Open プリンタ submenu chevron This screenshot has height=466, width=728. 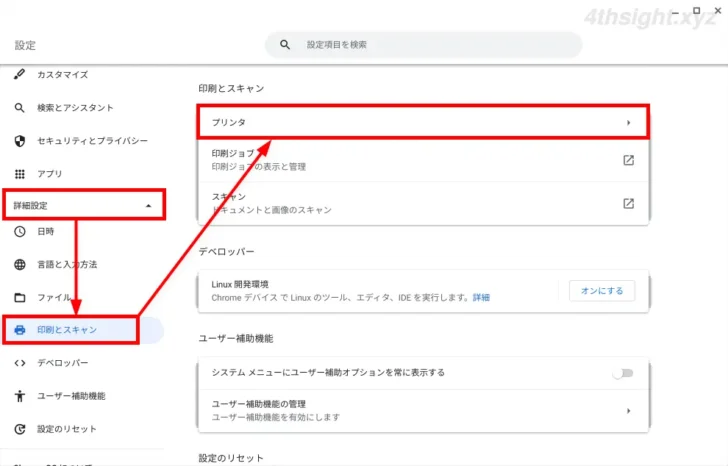click(628, 123)
